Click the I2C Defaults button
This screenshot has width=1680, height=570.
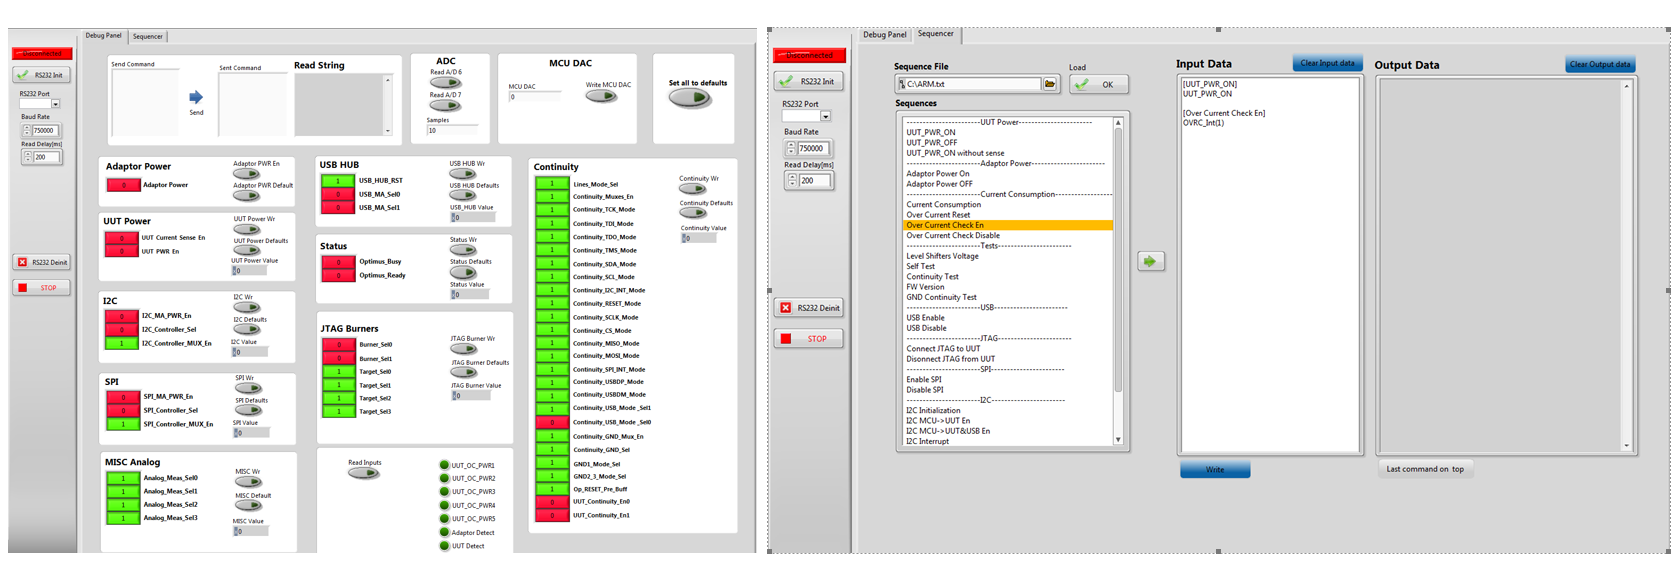click(247, 329)
